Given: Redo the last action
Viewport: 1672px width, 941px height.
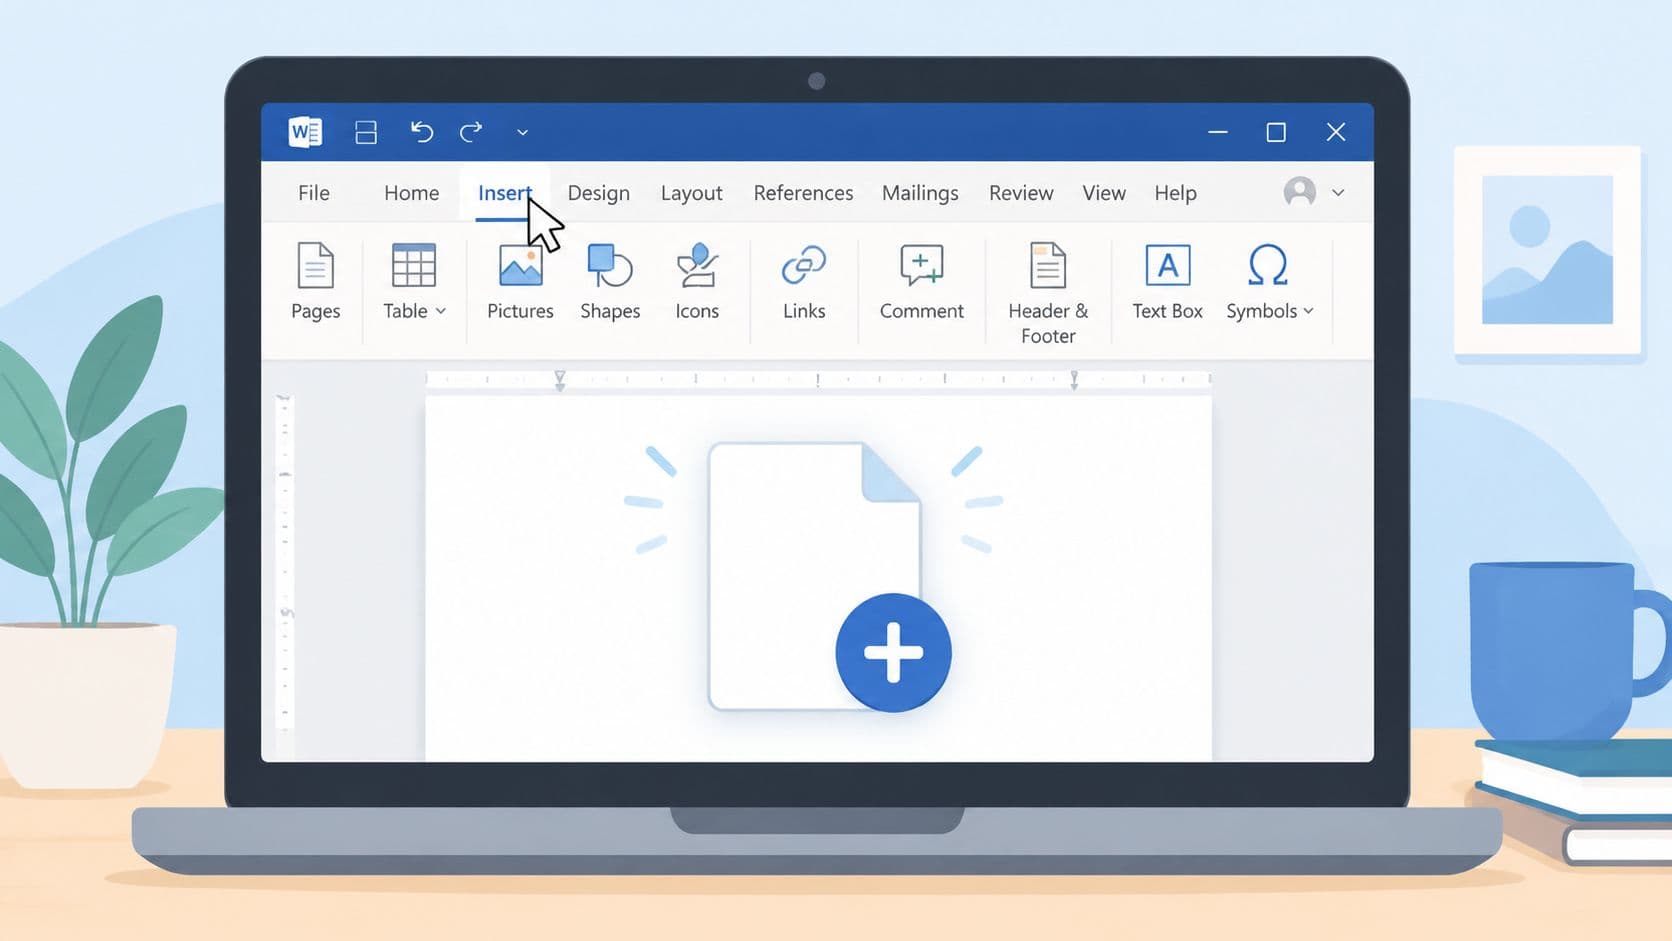Looking at the screenshot, I should [x=471, y=132].
